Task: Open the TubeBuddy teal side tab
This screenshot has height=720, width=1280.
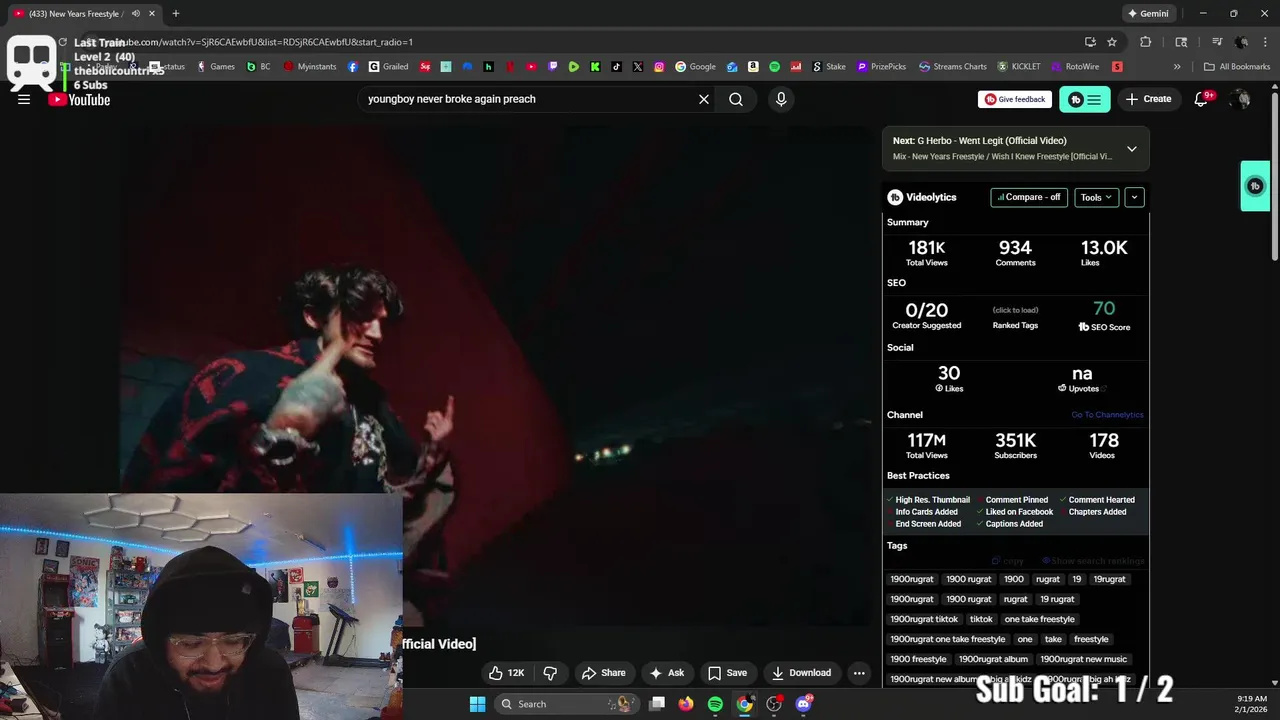Action: pyautogui.click(x=1255, y=186)
